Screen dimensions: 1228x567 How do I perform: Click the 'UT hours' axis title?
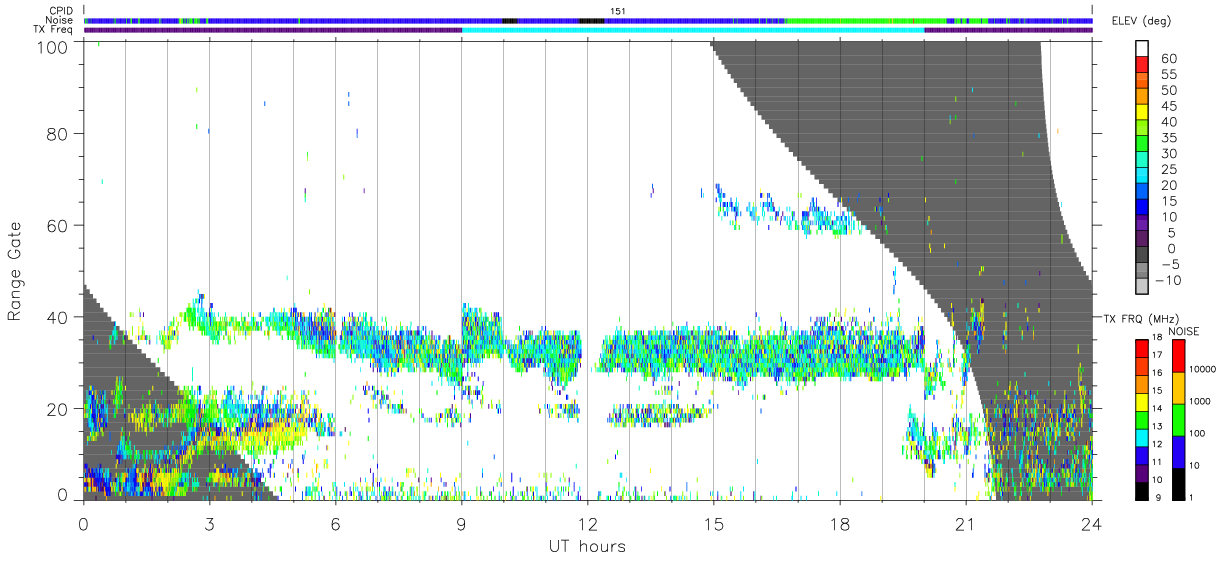coord(587,546)
